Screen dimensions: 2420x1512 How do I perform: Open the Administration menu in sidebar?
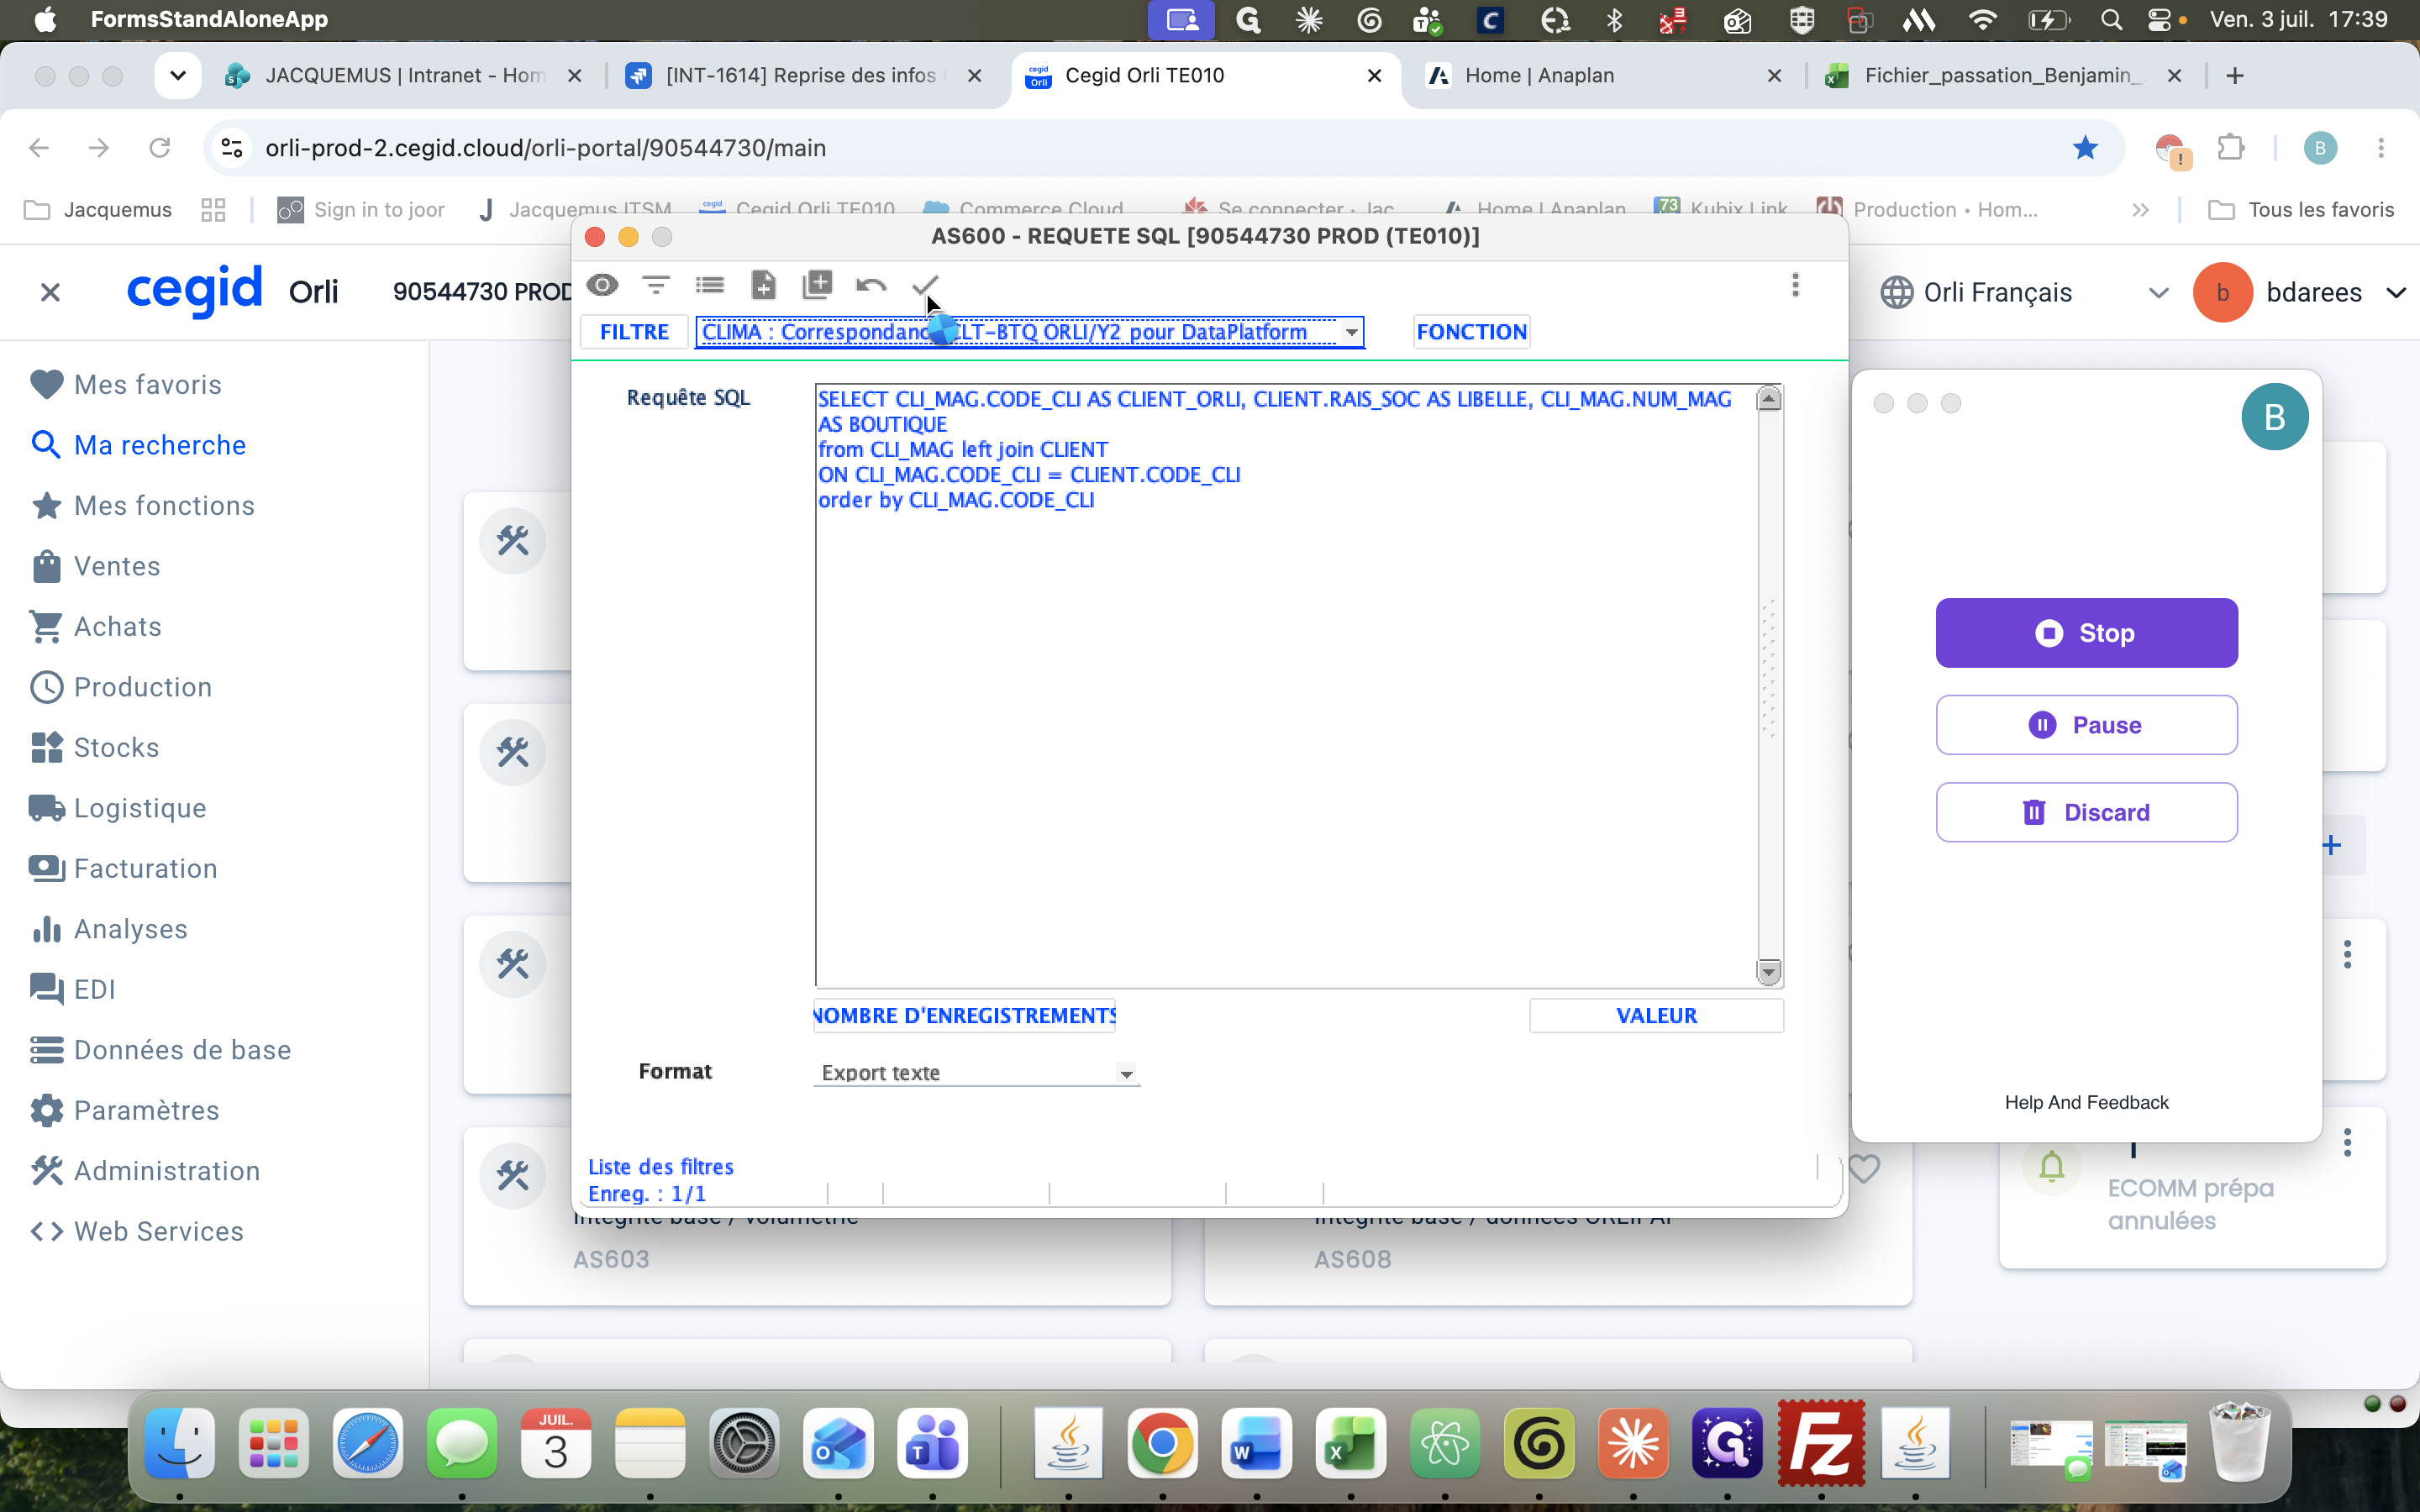(x=166, y=1170)
